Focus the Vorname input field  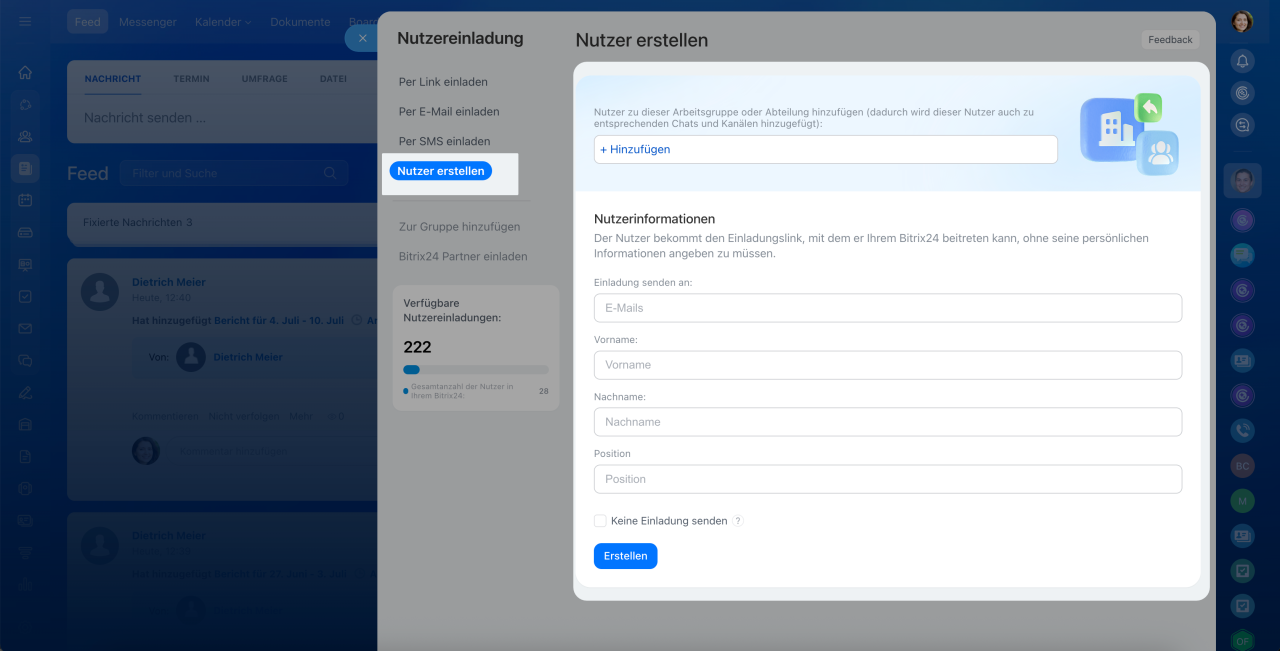[x=888, y=365]
